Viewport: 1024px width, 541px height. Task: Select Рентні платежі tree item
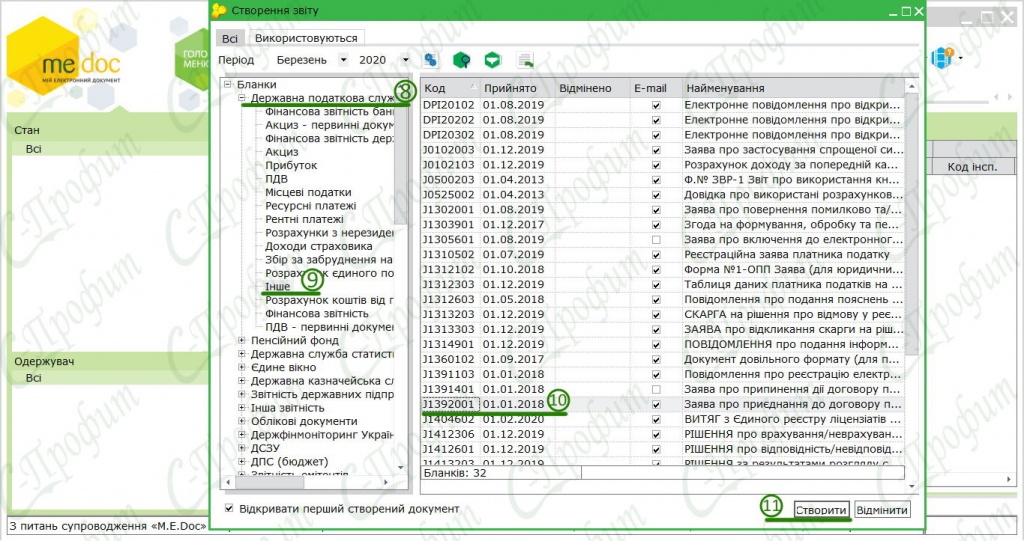point(304,220)
